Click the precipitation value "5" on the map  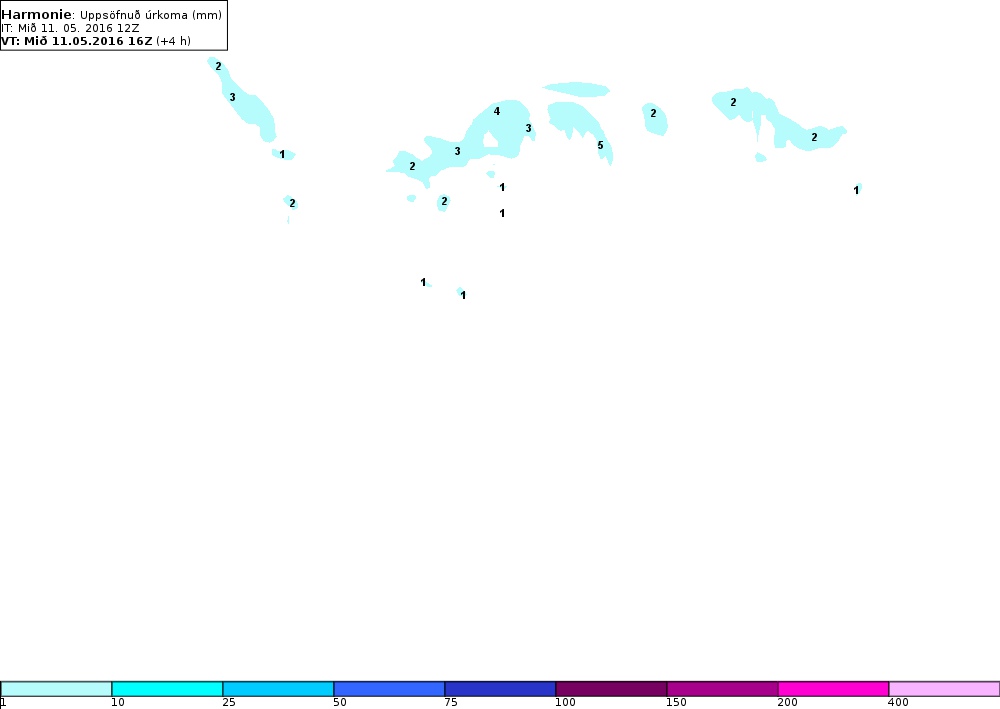(600, 145)
